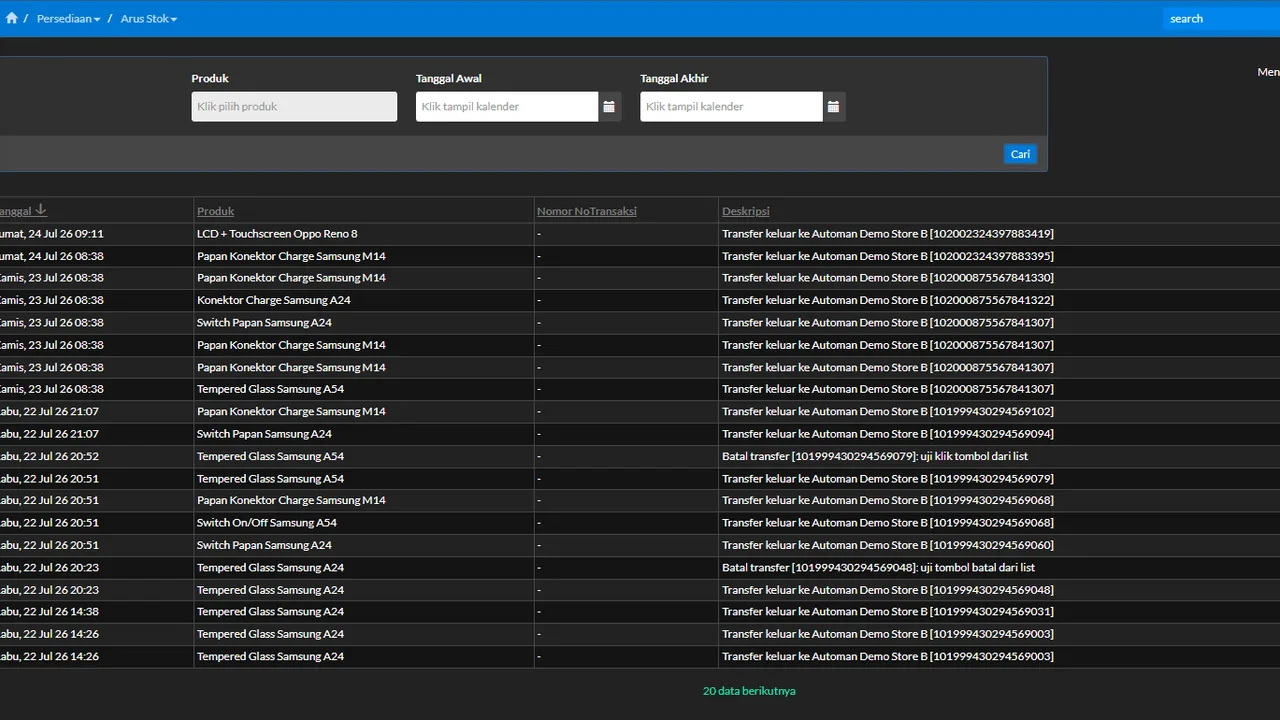Screen dimensions: 1280x720
Task: Select description ending 101999430294569102
Action: tap(887, 411)
